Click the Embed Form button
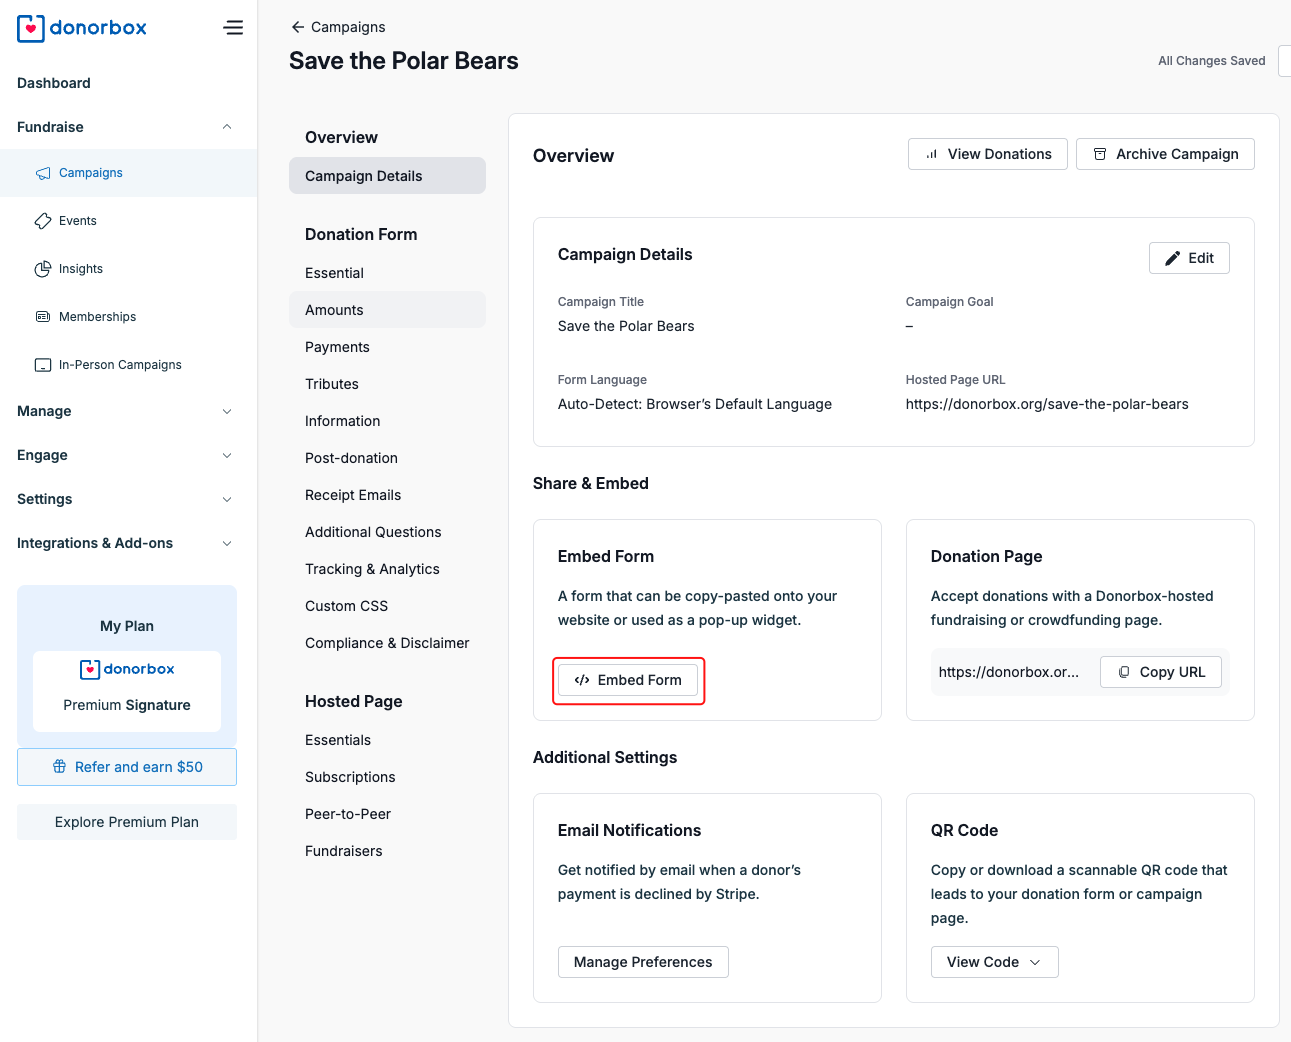Screen dimensions: 1291x1042 point(628,680)
